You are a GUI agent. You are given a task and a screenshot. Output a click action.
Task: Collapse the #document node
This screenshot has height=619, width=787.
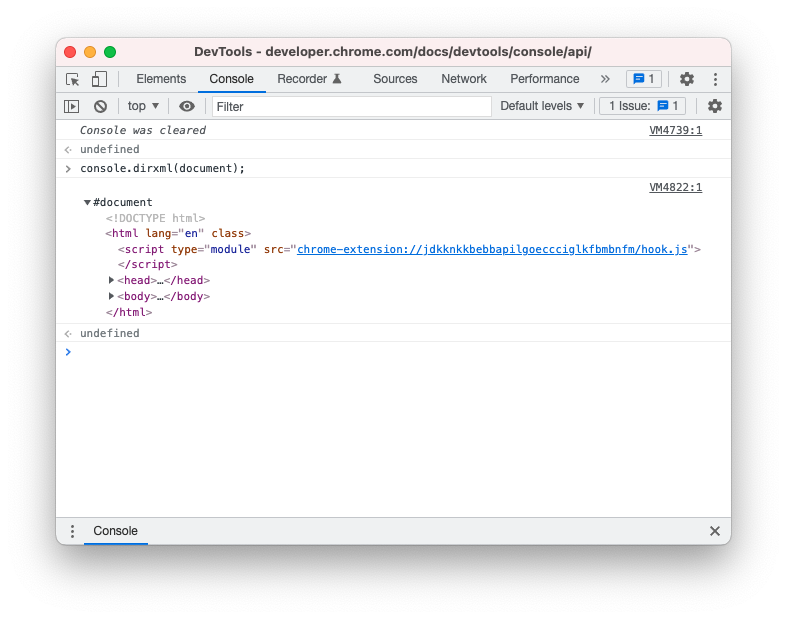[87, 202]
